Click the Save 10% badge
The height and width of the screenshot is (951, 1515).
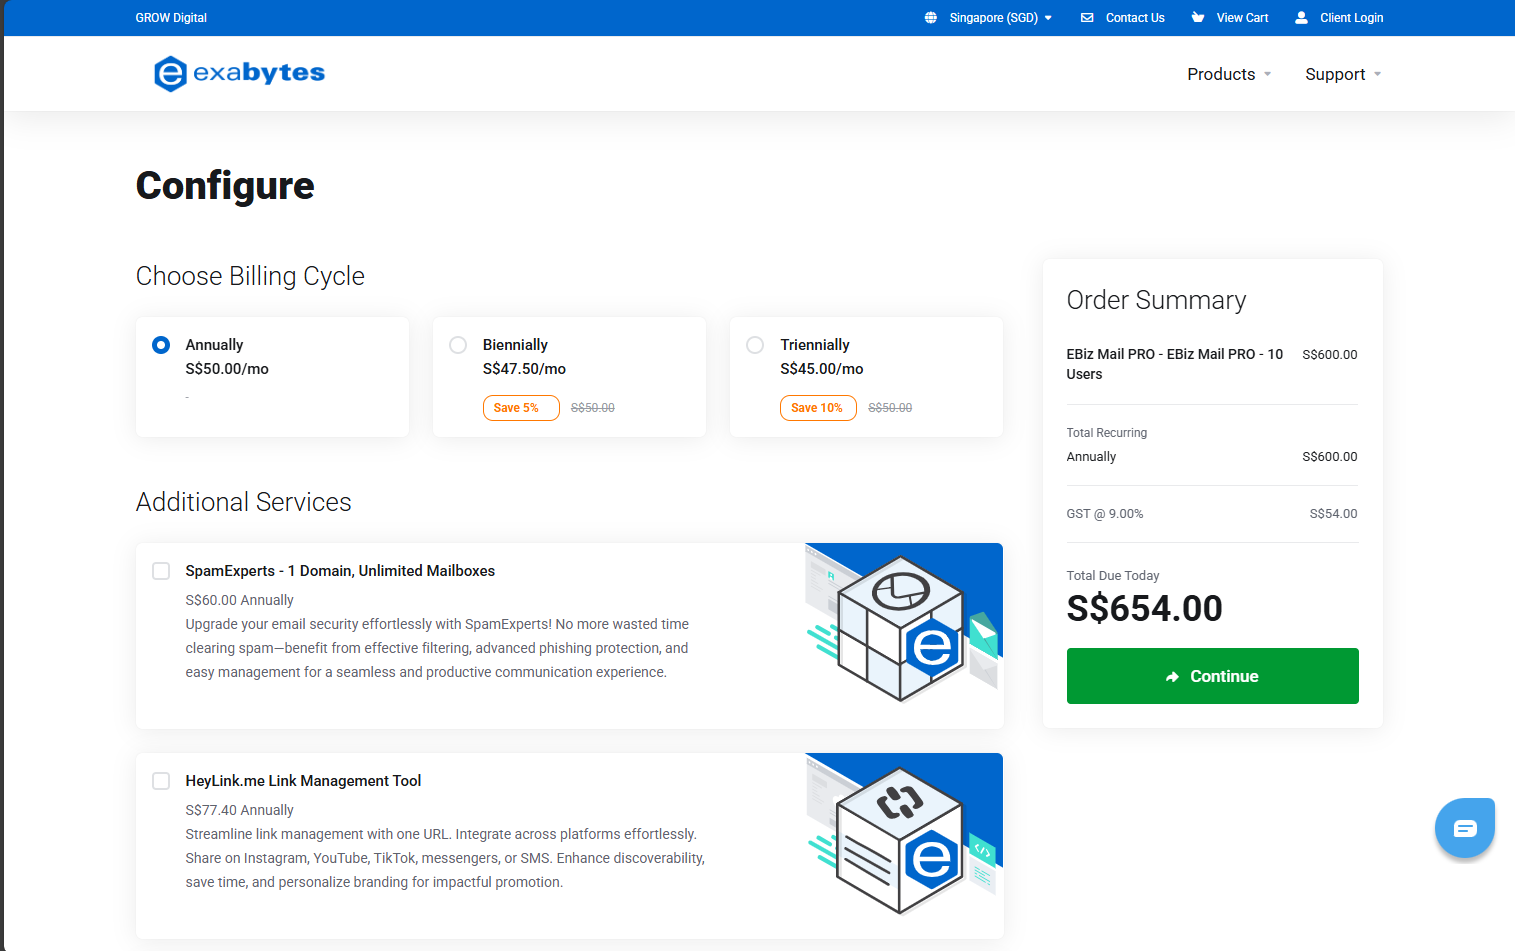tap(817, 408)
